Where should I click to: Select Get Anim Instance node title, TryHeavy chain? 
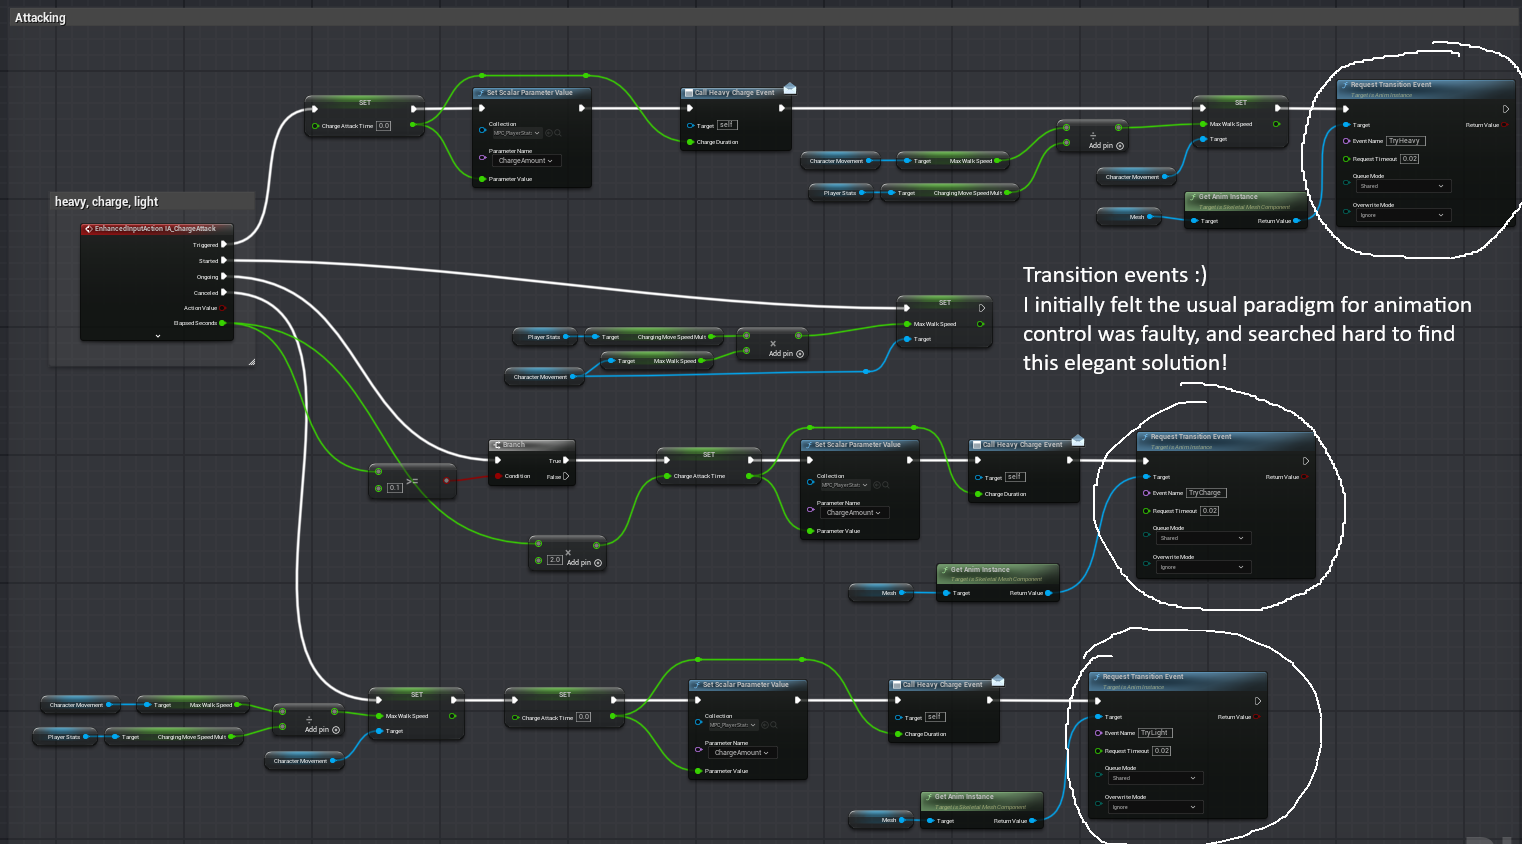(1228, 197)
